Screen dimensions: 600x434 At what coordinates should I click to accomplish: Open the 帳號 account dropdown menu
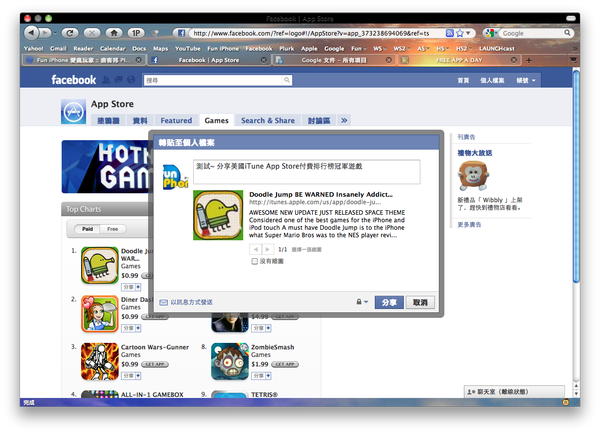[x=526, y=80]
